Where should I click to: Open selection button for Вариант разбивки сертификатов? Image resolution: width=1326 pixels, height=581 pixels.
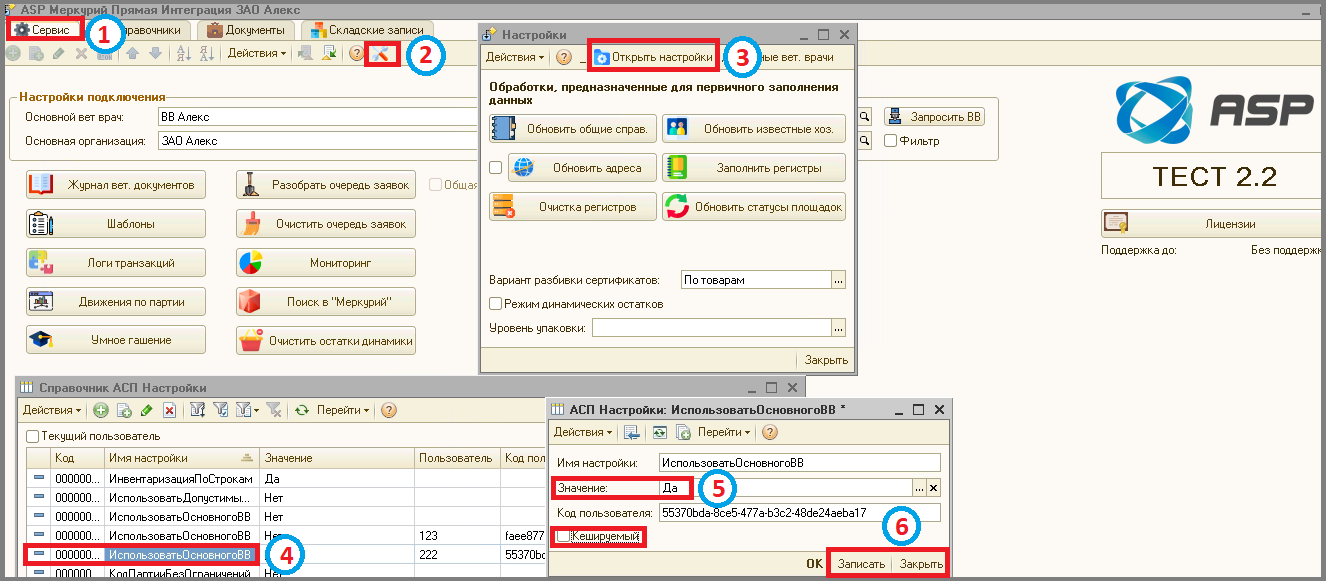tap(839, 280)
